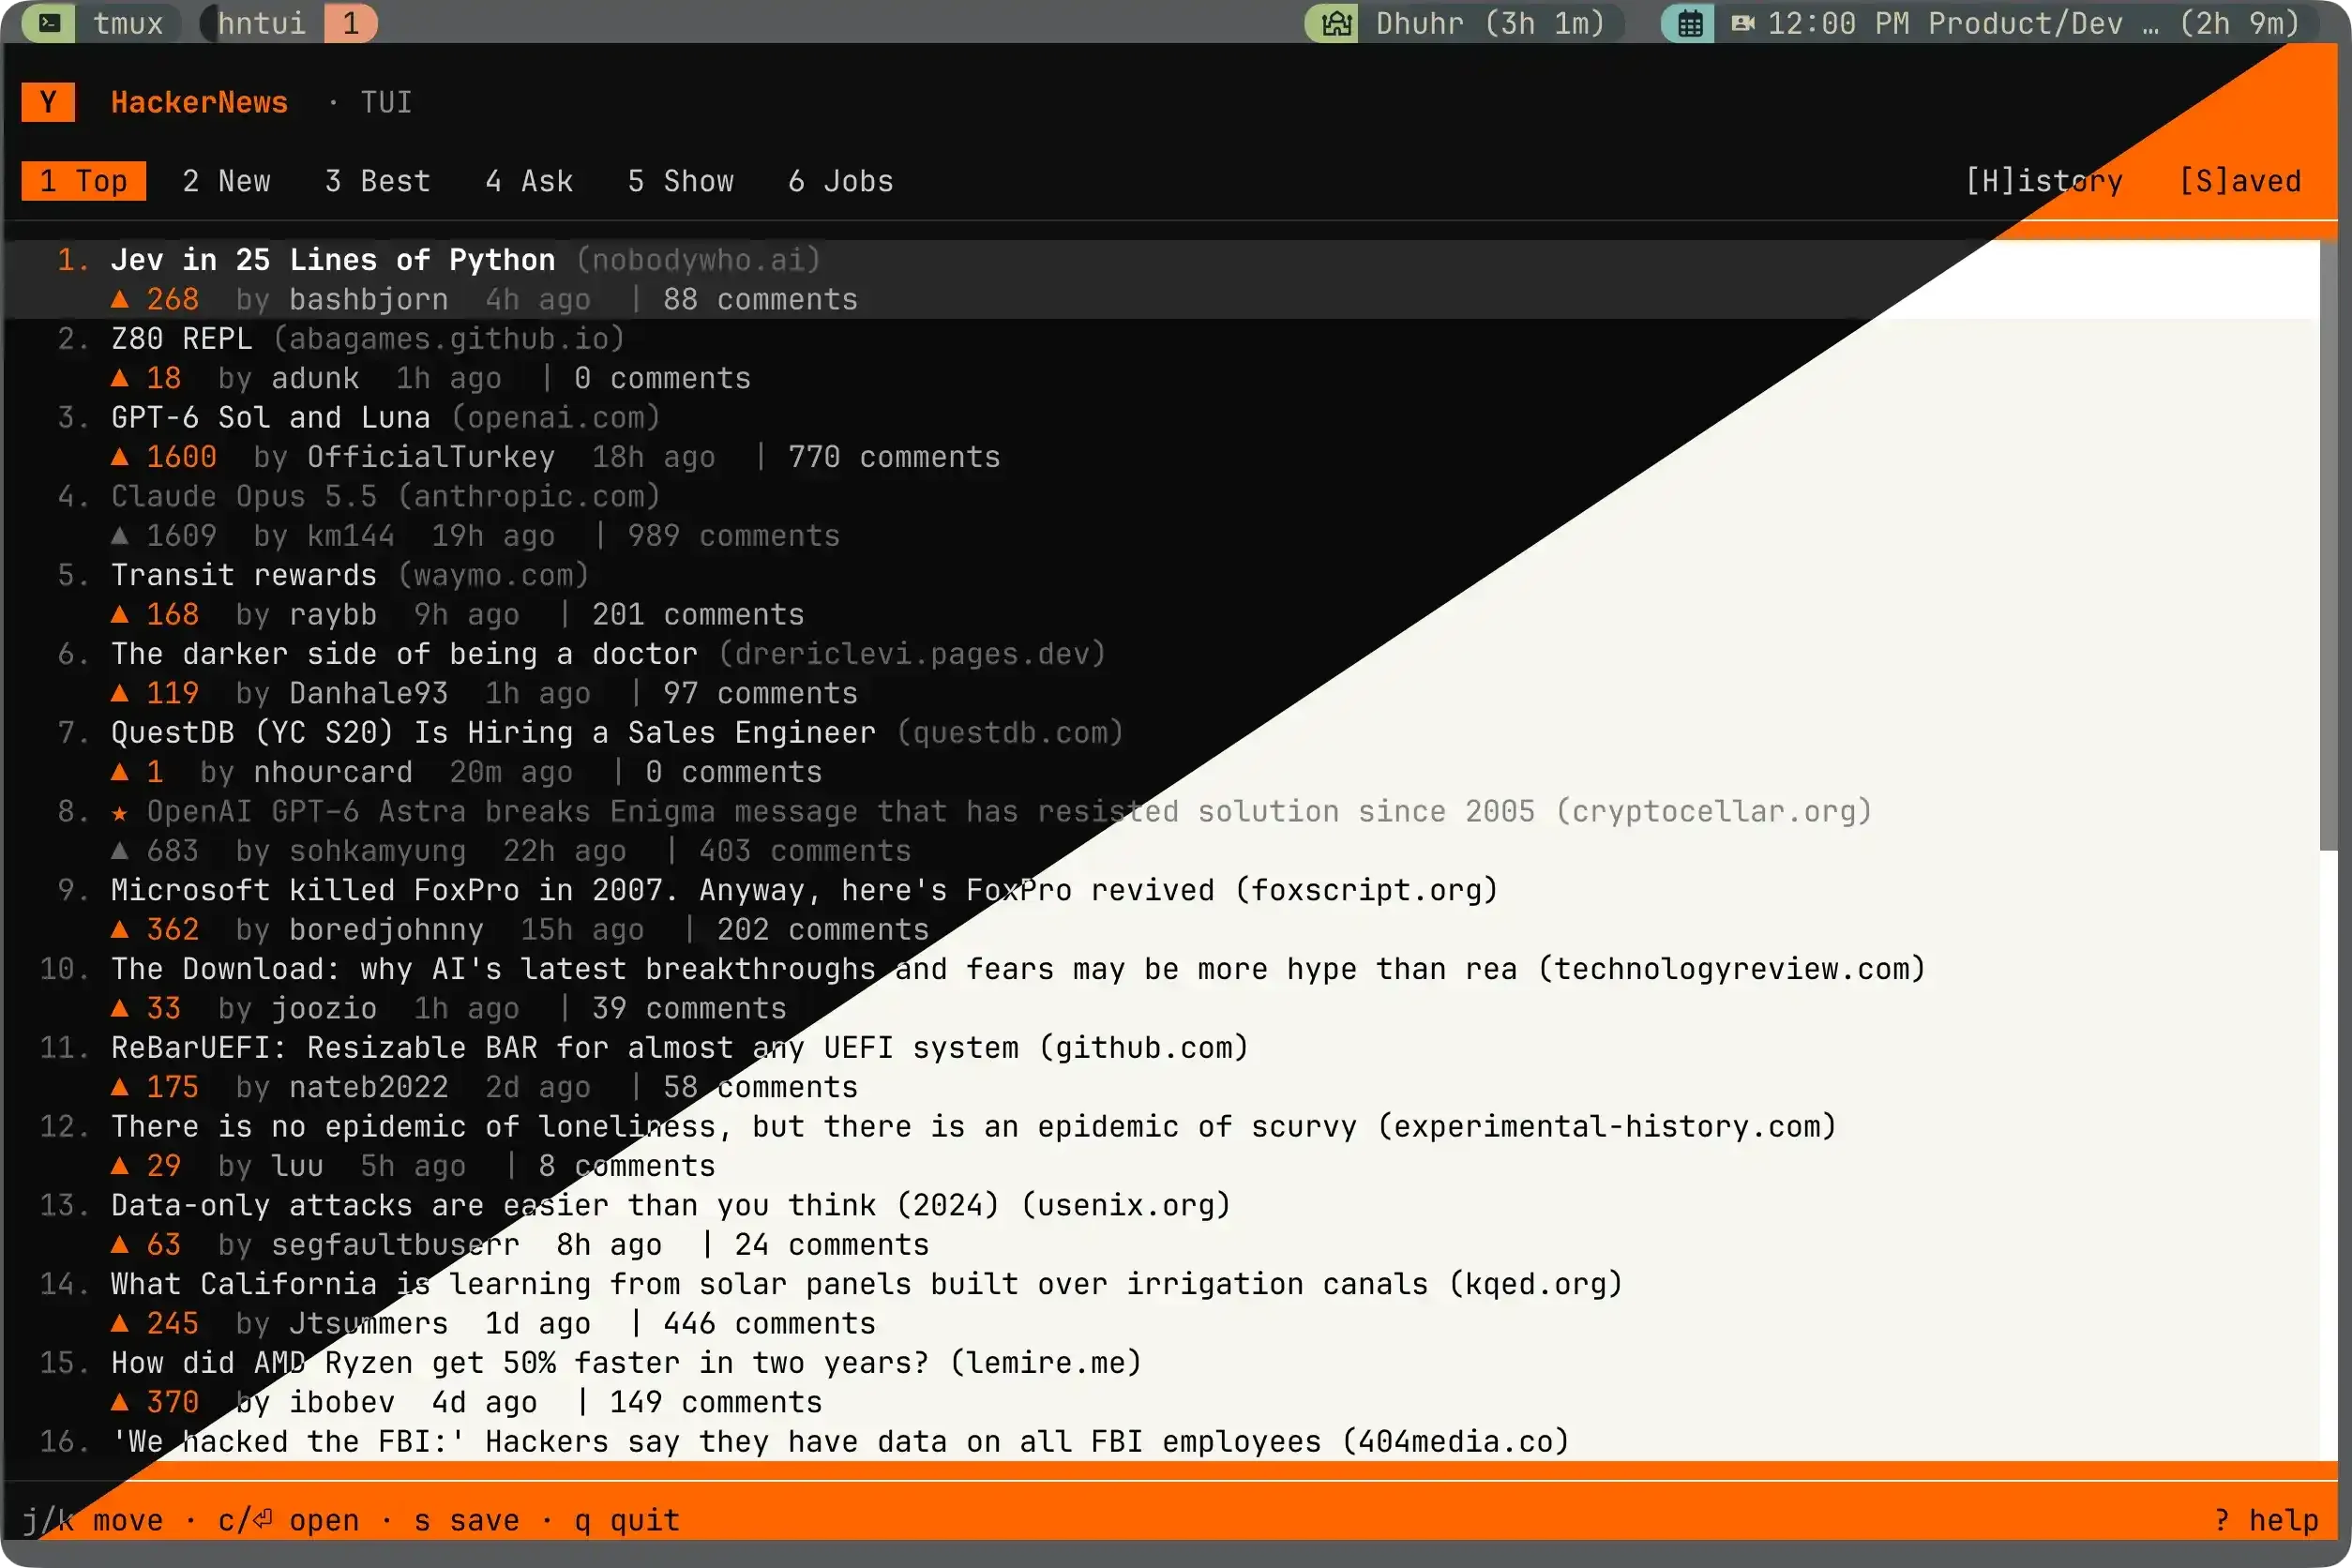Click the ? help hint
Screen dimensions: 2352x1568
tap(2266, 1520)
